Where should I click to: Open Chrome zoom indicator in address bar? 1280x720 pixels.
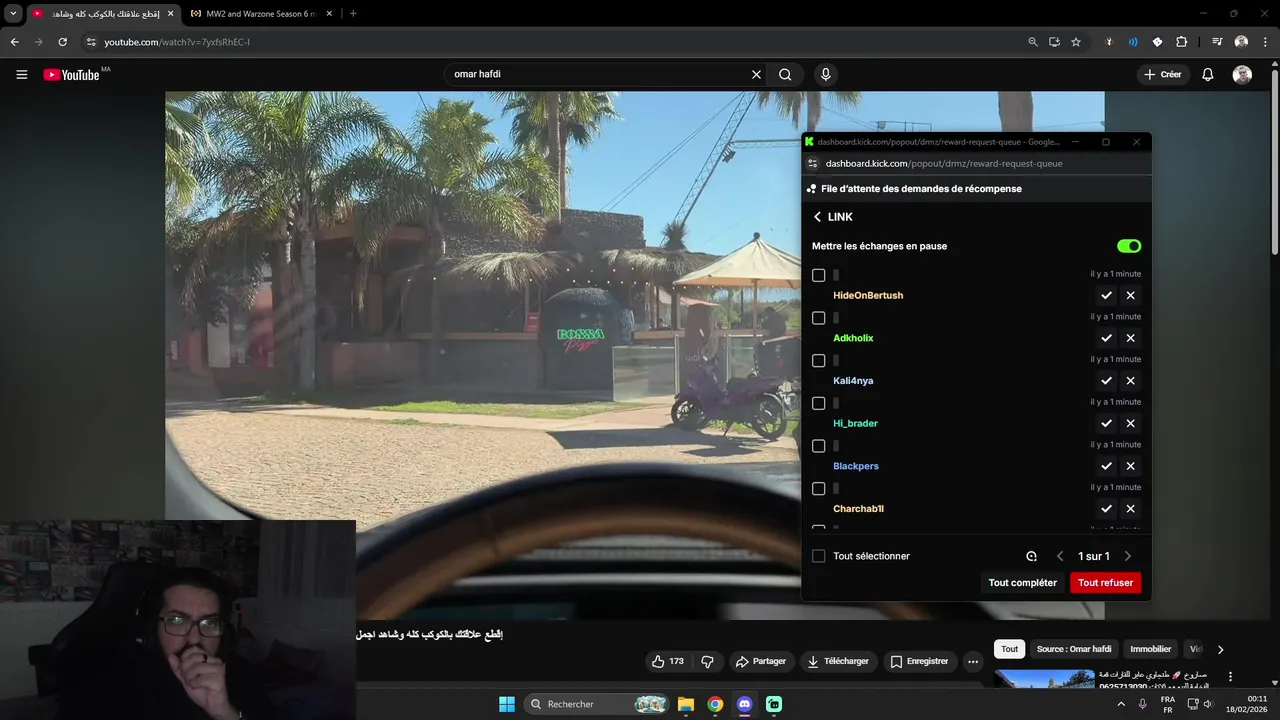tap(1033, 42)
